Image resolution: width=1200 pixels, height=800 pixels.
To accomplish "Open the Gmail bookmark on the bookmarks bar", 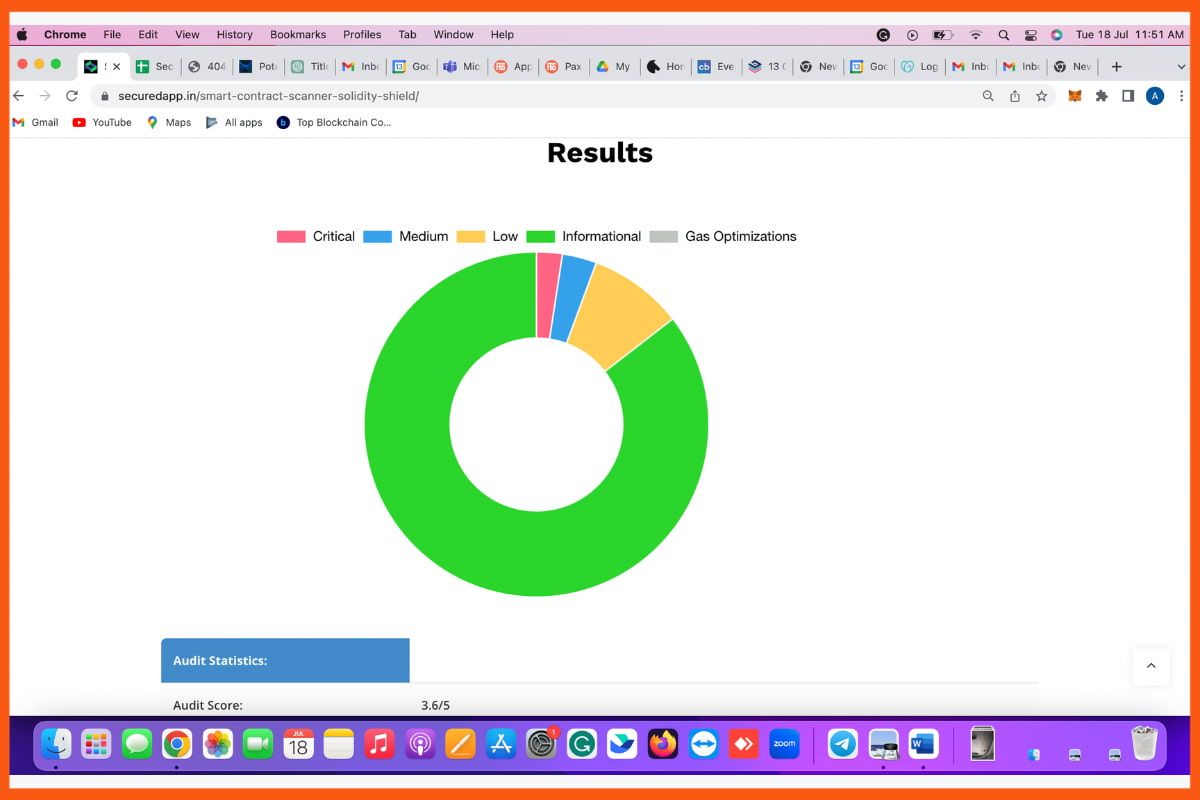I will click(34, 122).
